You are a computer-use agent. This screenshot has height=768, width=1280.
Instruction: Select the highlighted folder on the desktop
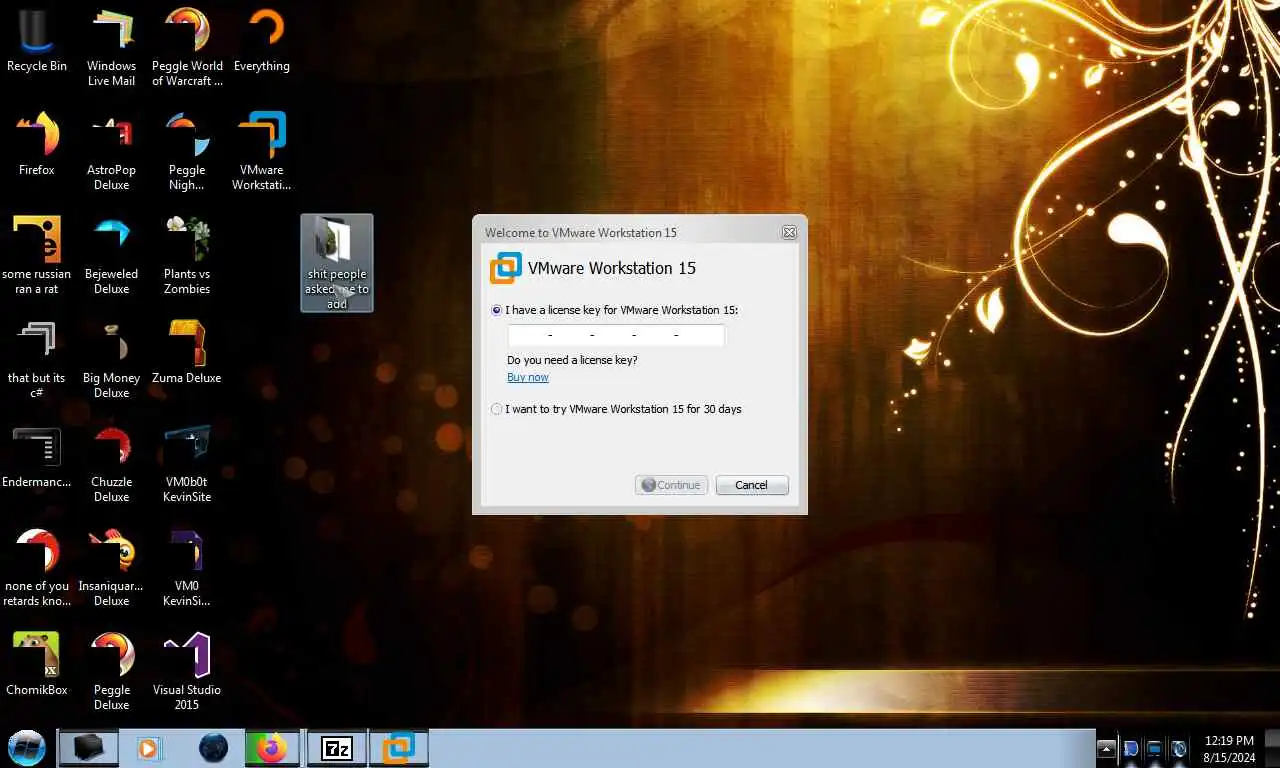coord(337,263)
